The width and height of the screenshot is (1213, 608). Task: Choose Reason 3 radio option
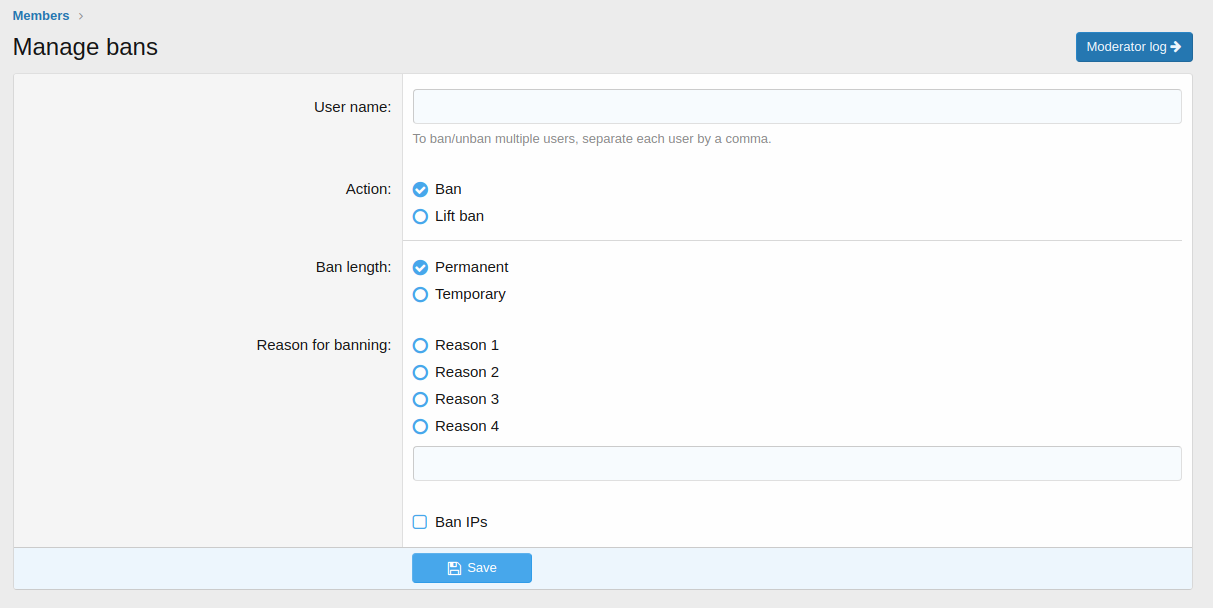pyautogui.click(x=420, y=399)
